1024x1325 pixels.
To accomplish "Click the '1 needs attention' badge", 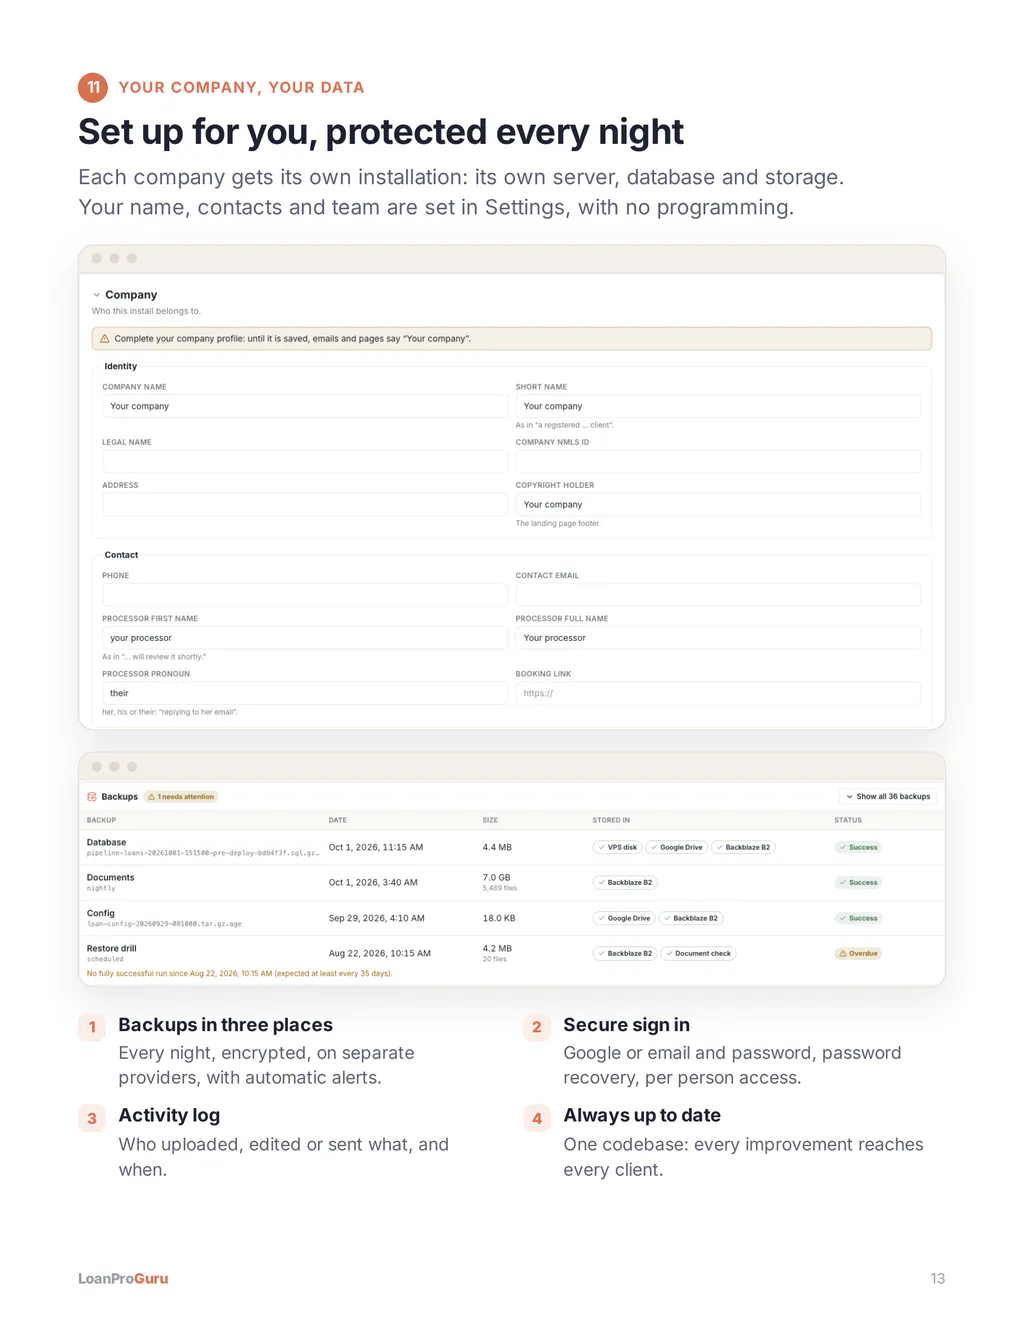I will [x=181, y=797].
